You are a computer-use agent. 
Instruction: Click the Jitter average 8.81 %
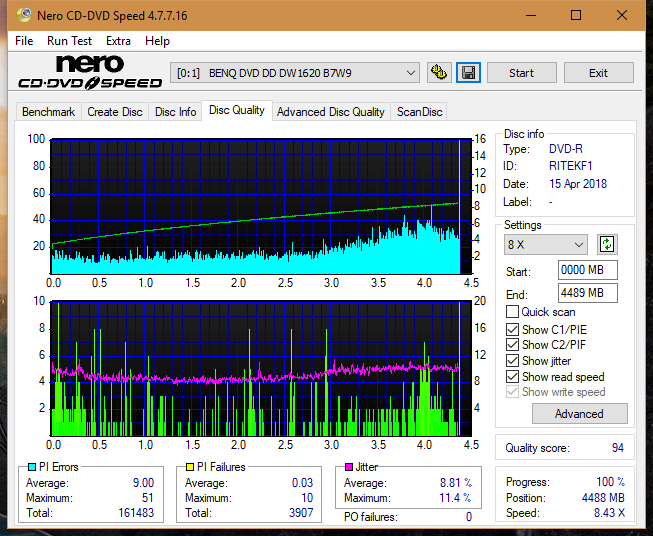pyautogui.click(x=456, y=483)
